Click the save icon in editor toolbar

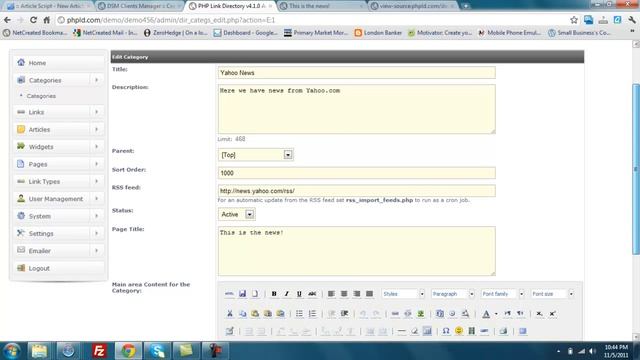pos(242,294)
